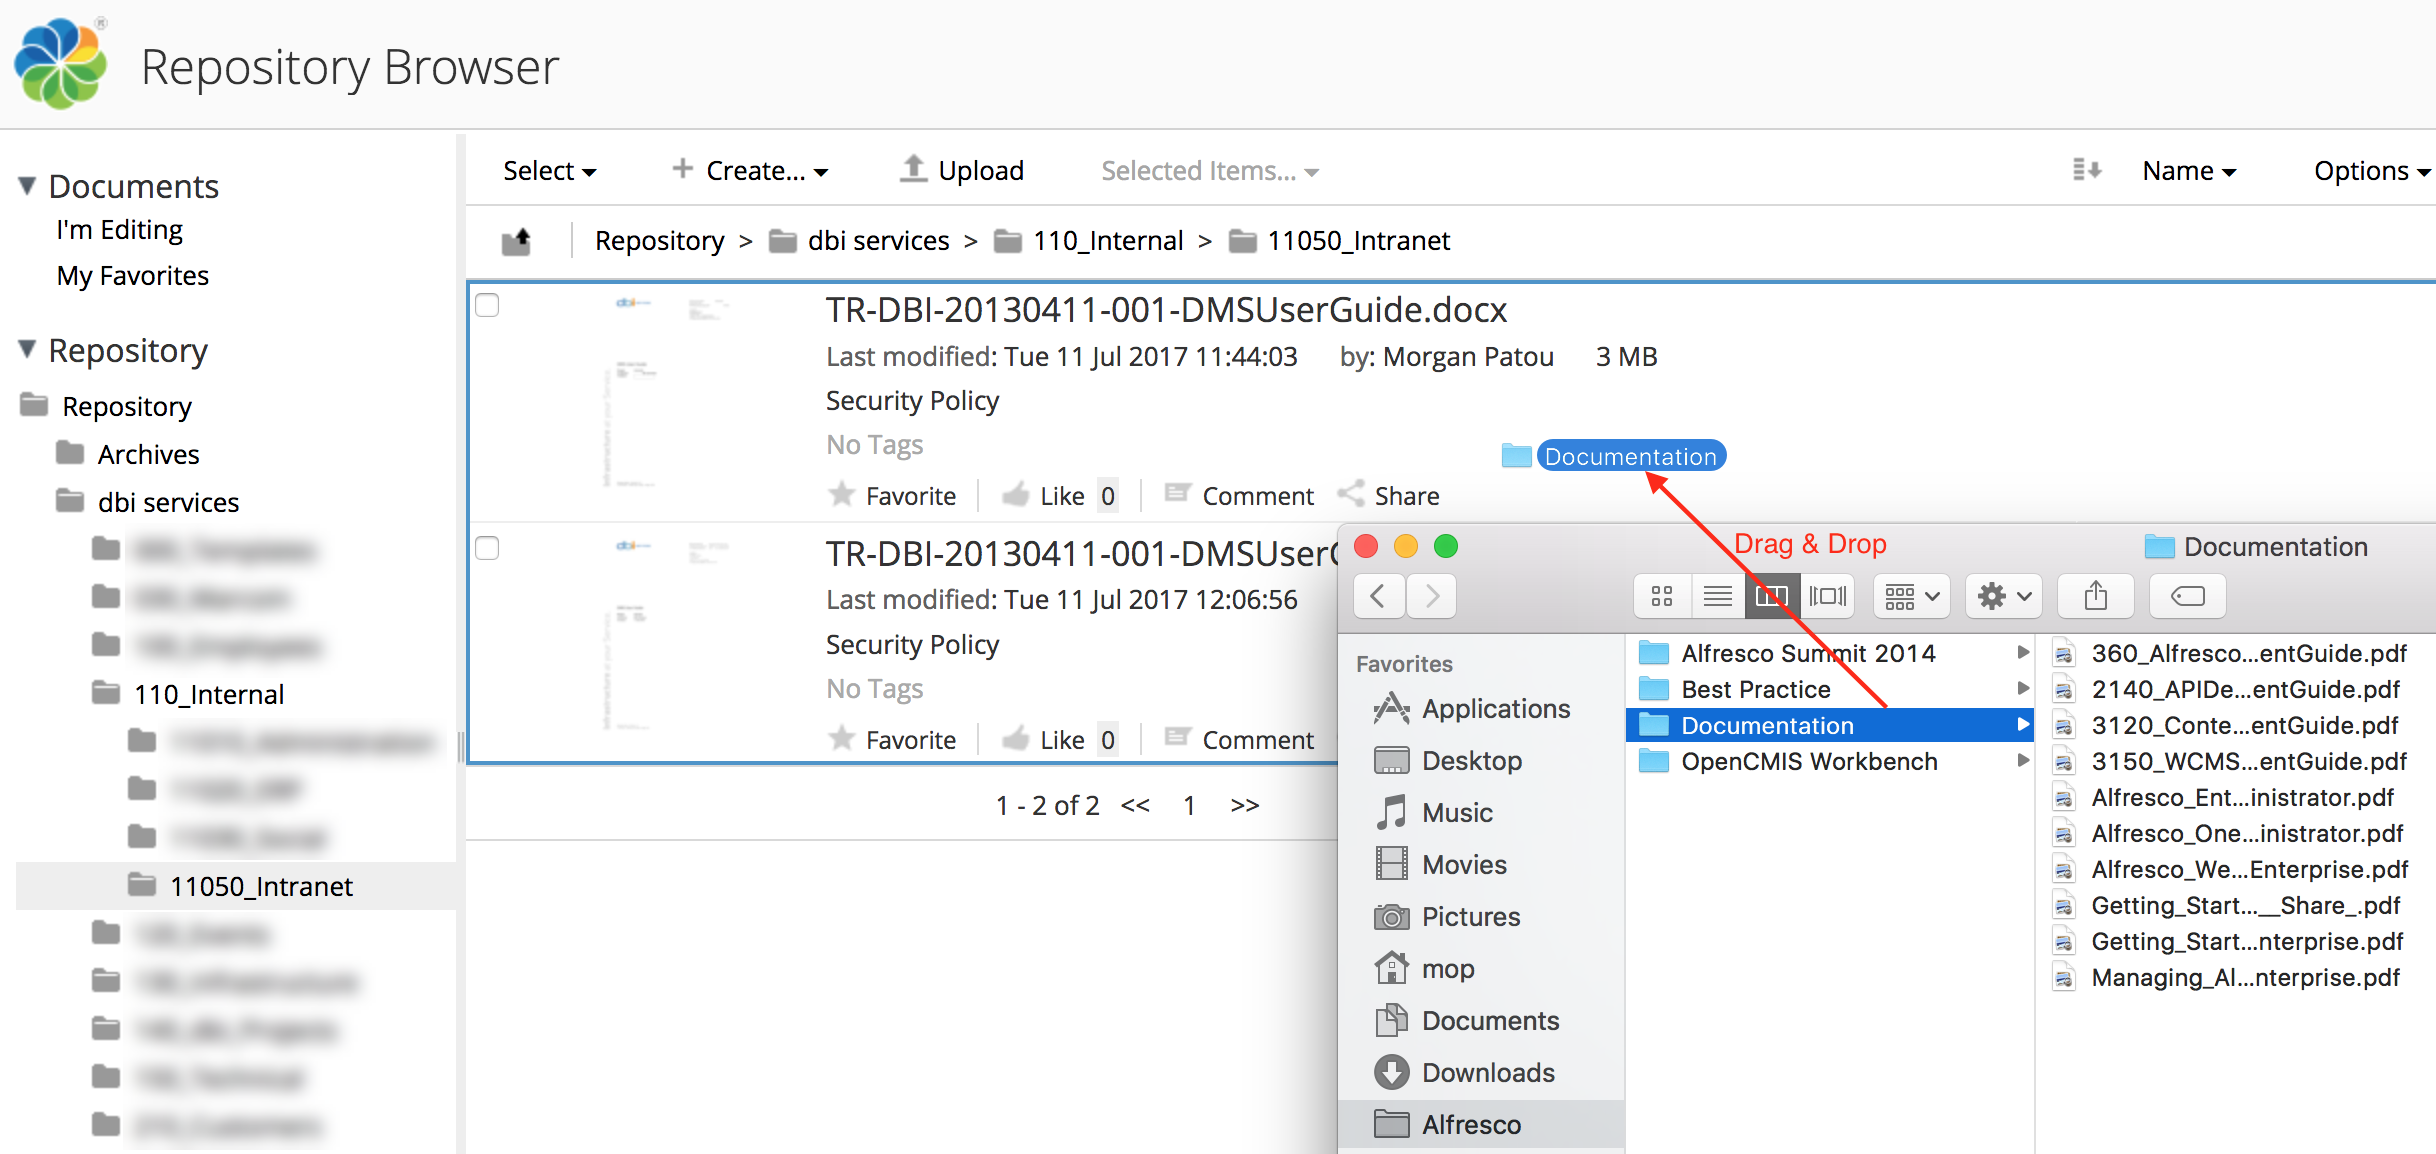Open the Options dropdown
The width and height of the screenshot is (2436, 1154).
point(2372,171)
